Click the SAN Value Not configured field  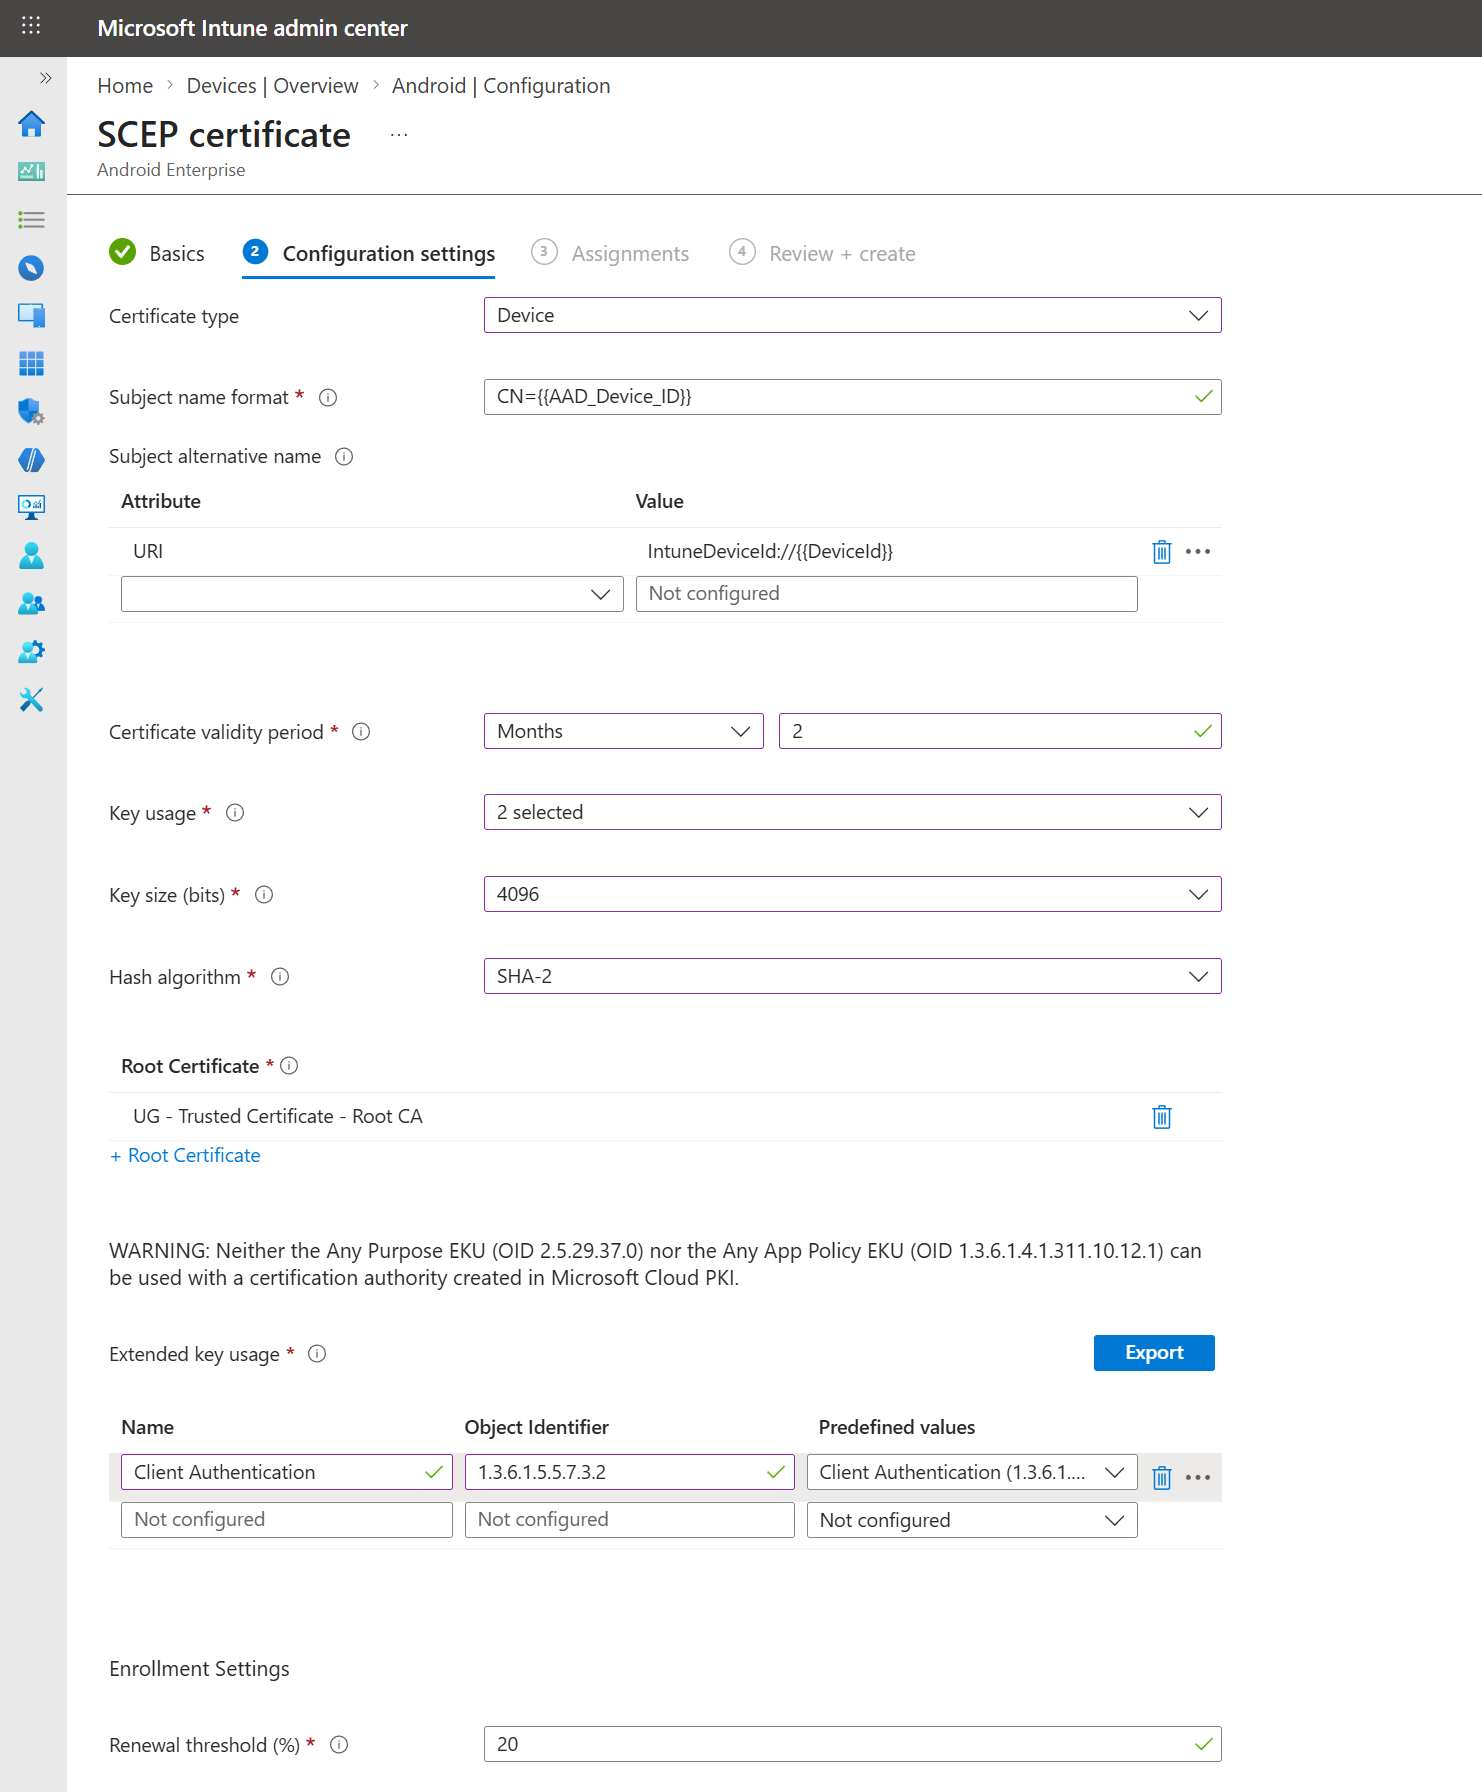point(887,594)
